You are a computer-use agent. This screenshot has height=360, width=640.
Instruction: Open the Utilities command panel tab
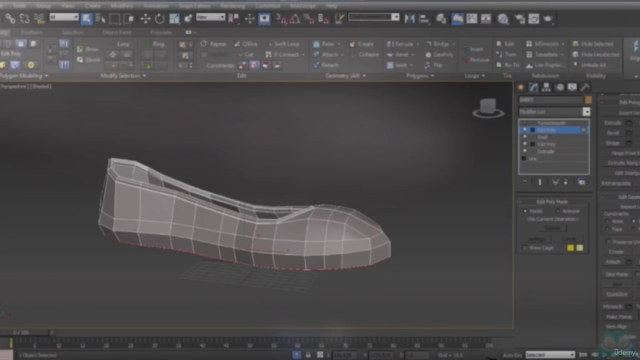tap(585, 87)
